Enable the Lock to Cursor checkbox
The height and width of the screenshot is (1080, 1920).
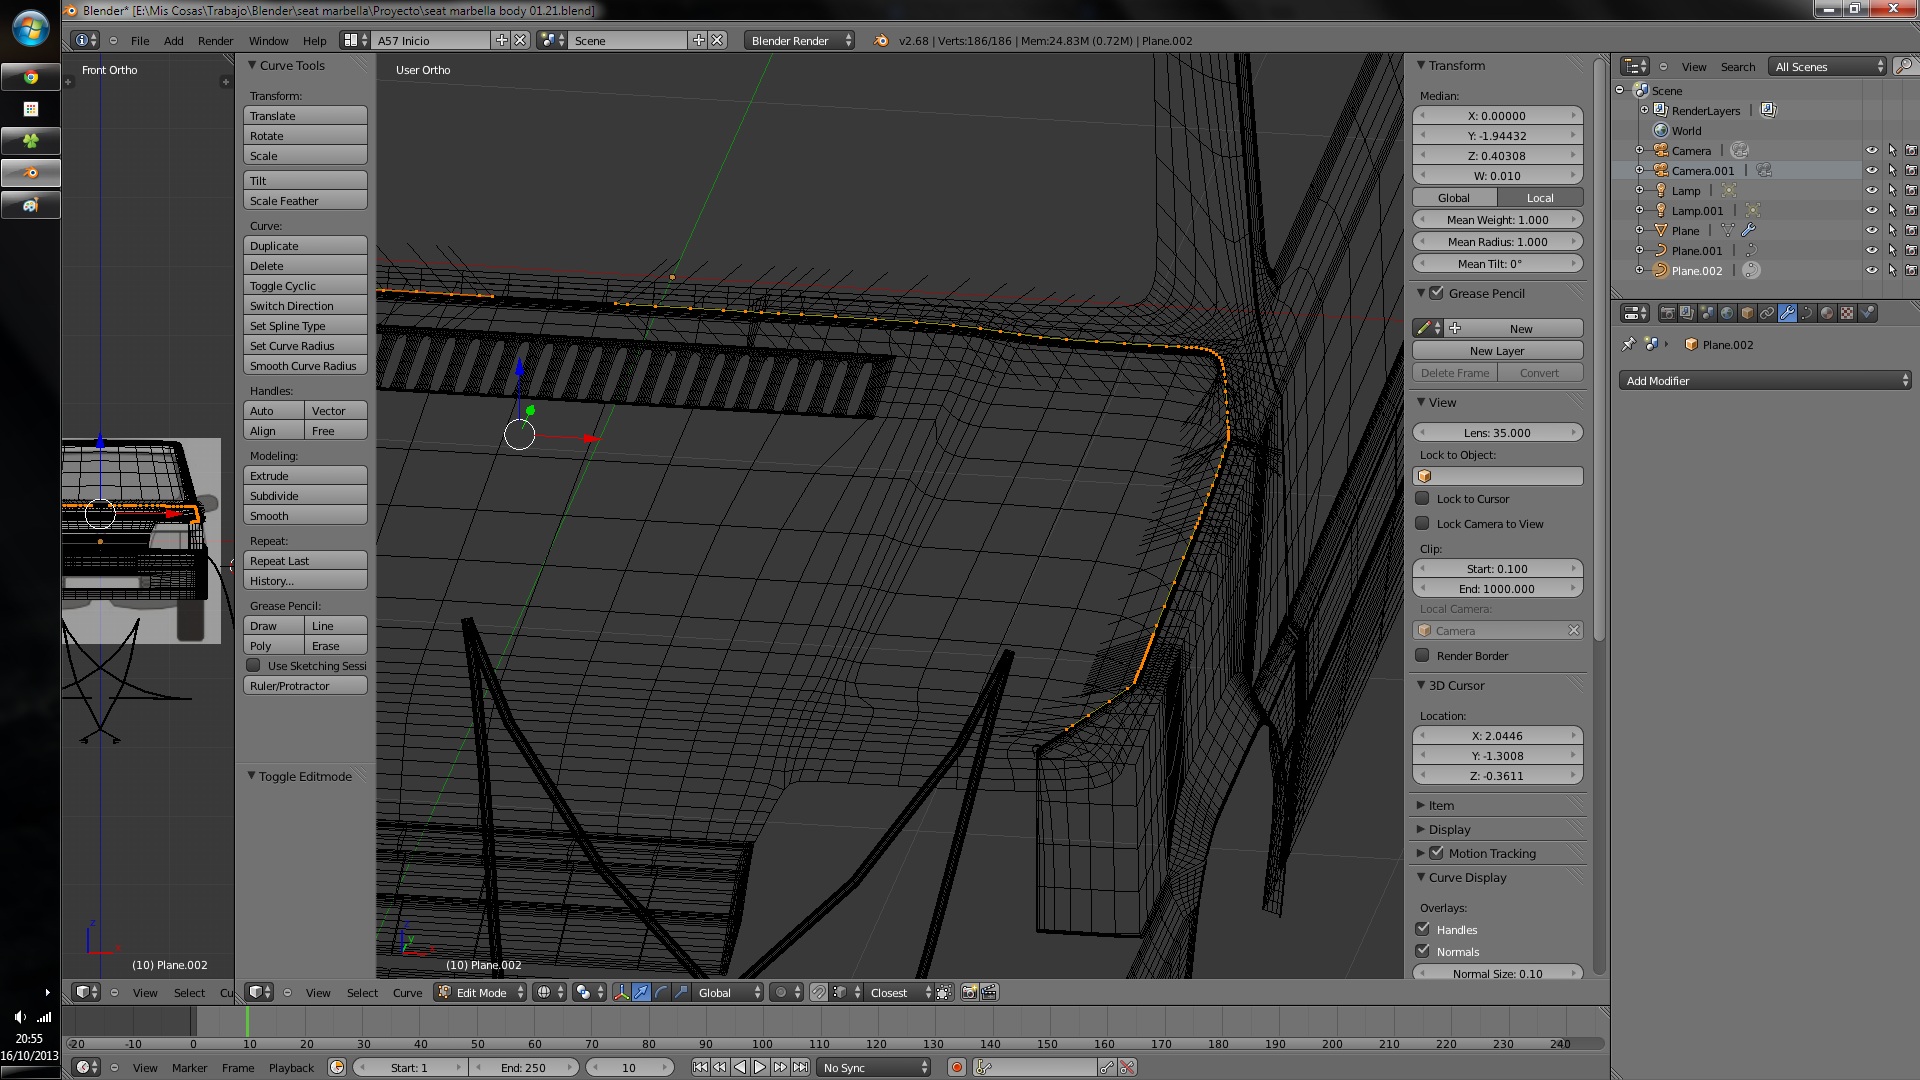click(1422, 498)
